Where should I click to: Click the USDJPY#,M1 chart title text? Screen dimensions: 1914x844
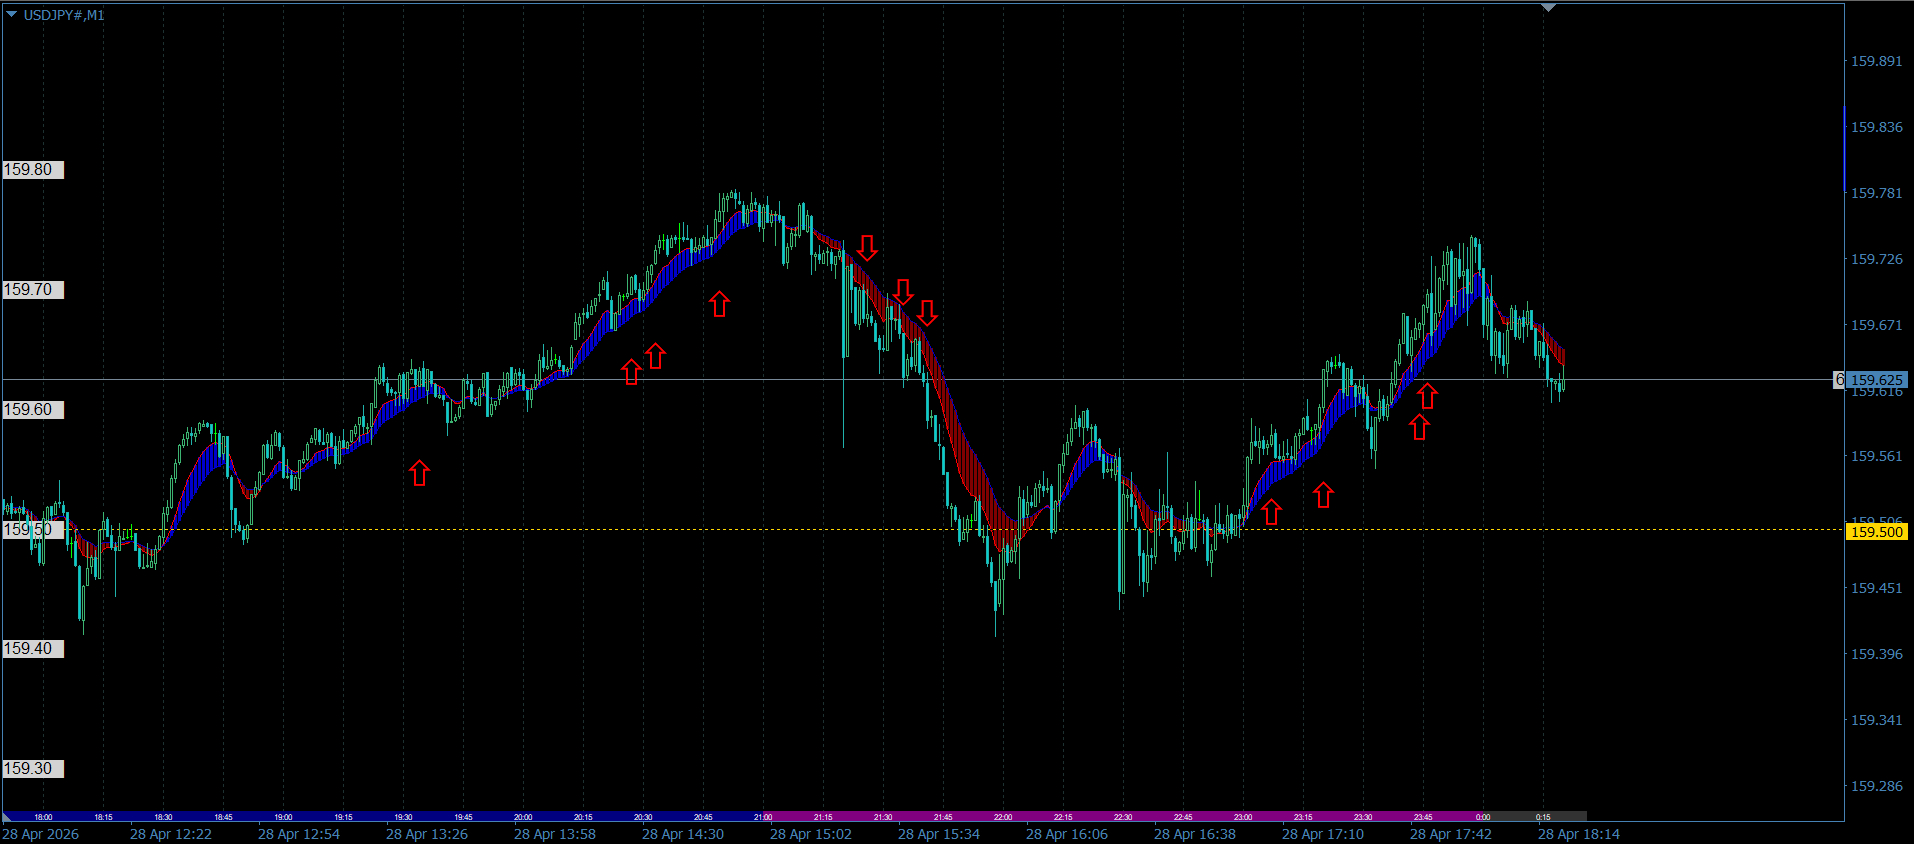coord(64,15)
